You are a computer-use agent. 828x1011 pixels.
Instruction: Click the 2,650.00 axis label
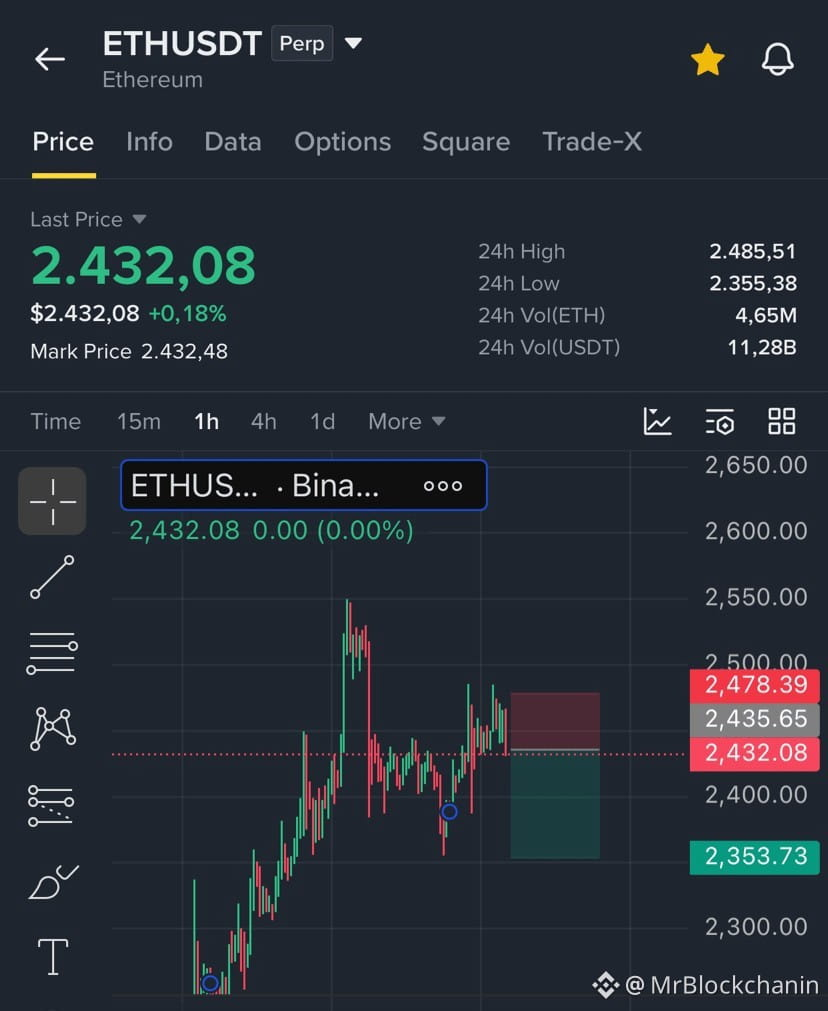(x=756, y=466)
